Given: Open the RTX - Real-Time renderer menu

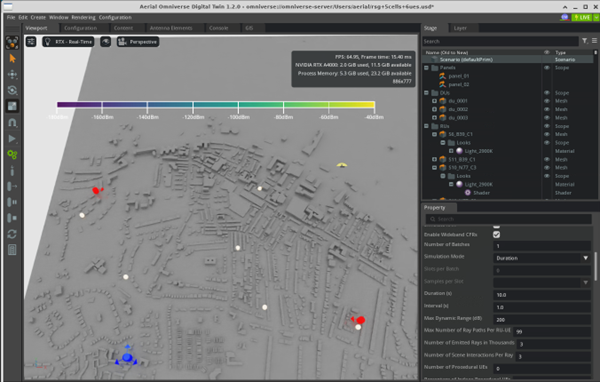Looking at the screenshot, I should pyautogui.click(x=69, y=42).
